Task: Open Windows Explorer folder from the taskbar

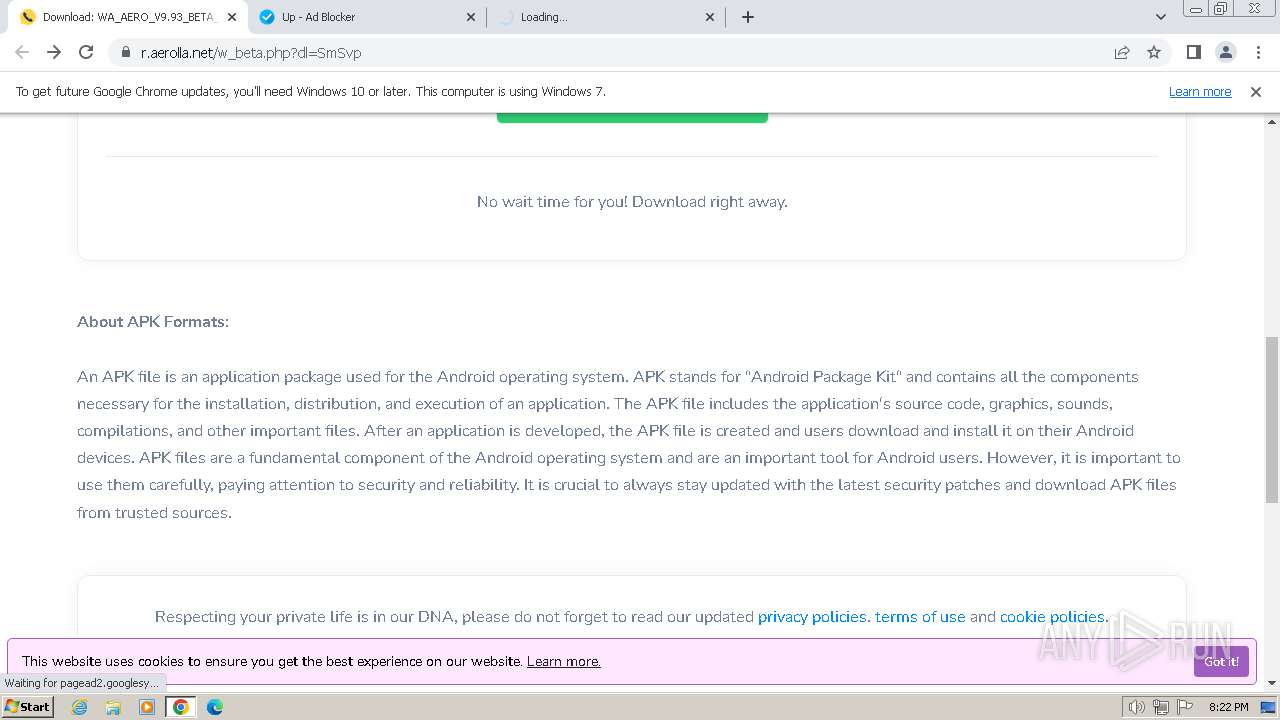Action: pyautogui.click(x=113, y=707)
